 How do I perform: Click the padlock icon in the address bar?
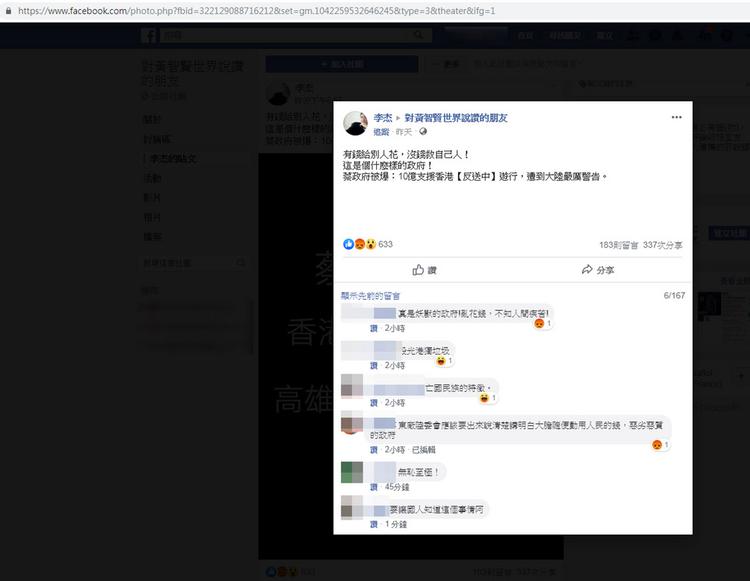[x=8, y=11]
